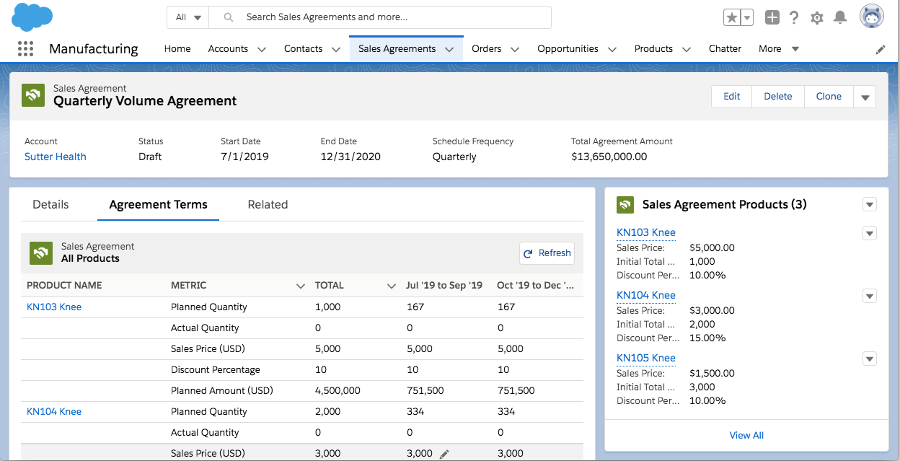Open the Orders tab
900x461 pixels.
[486, 49]
